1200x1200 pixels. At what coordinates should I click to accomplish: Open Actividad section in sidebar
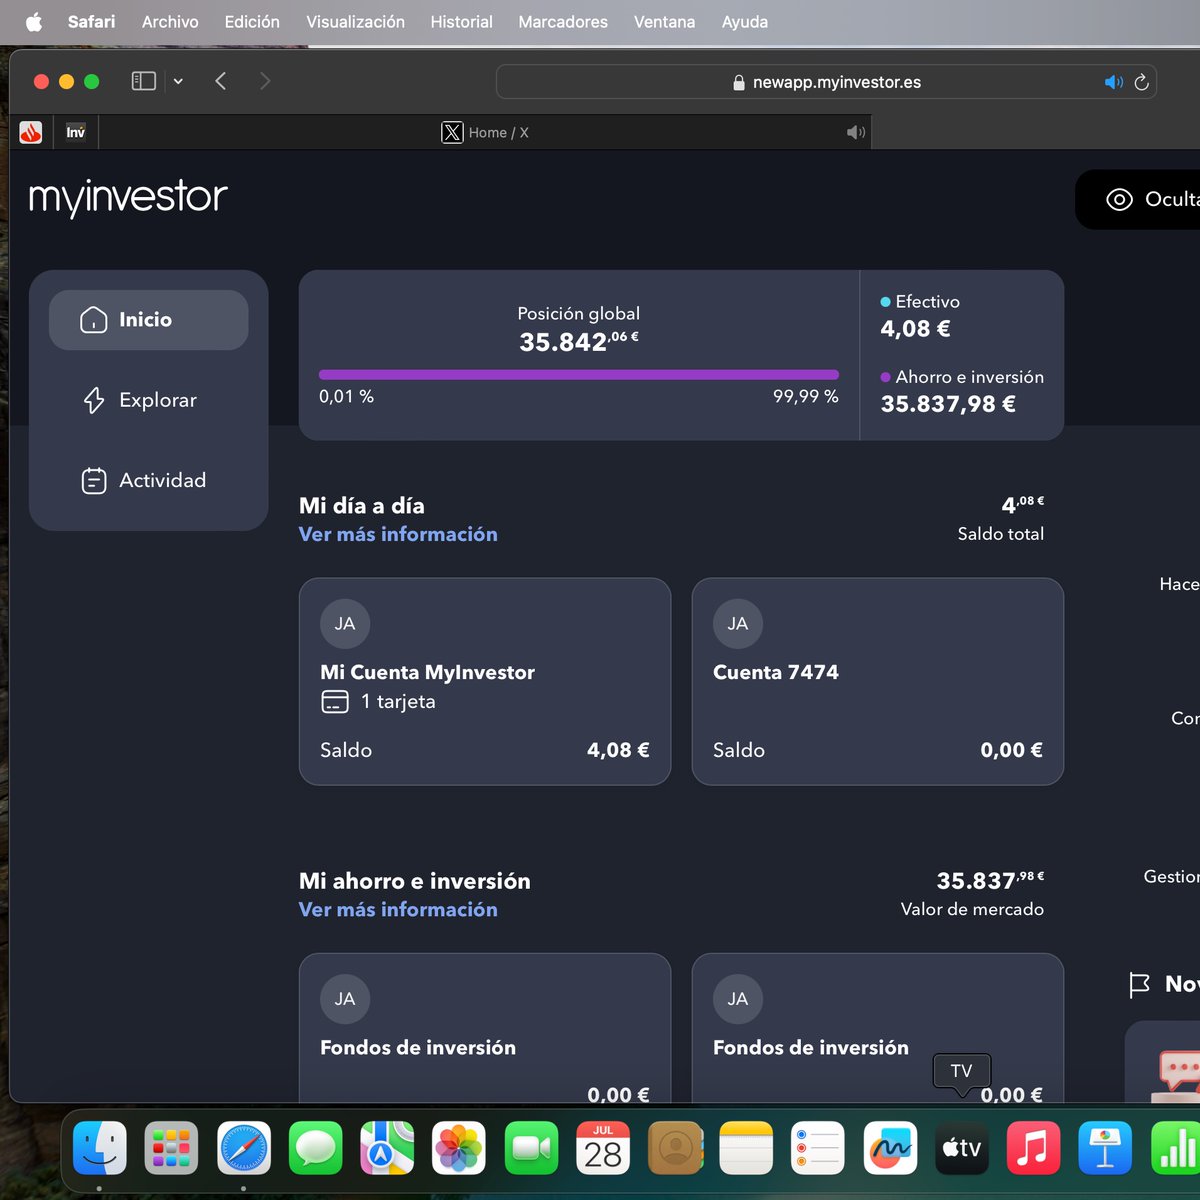(148, 480)
